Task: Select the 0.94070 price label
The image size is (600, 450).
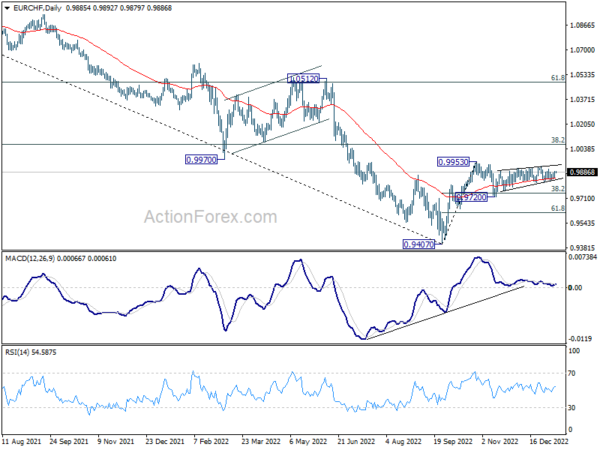Action: point(419,244)
